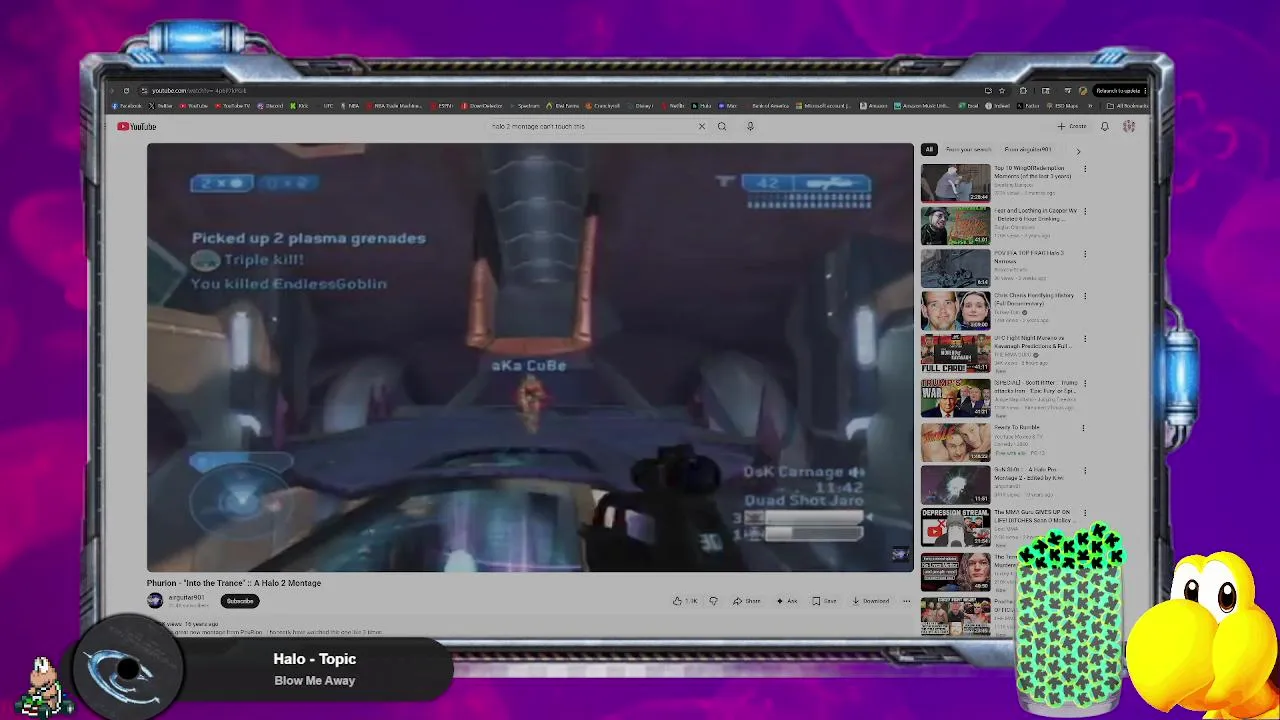
Task: Open the Bank of America bookmark
Action: [x=766, y=106]
